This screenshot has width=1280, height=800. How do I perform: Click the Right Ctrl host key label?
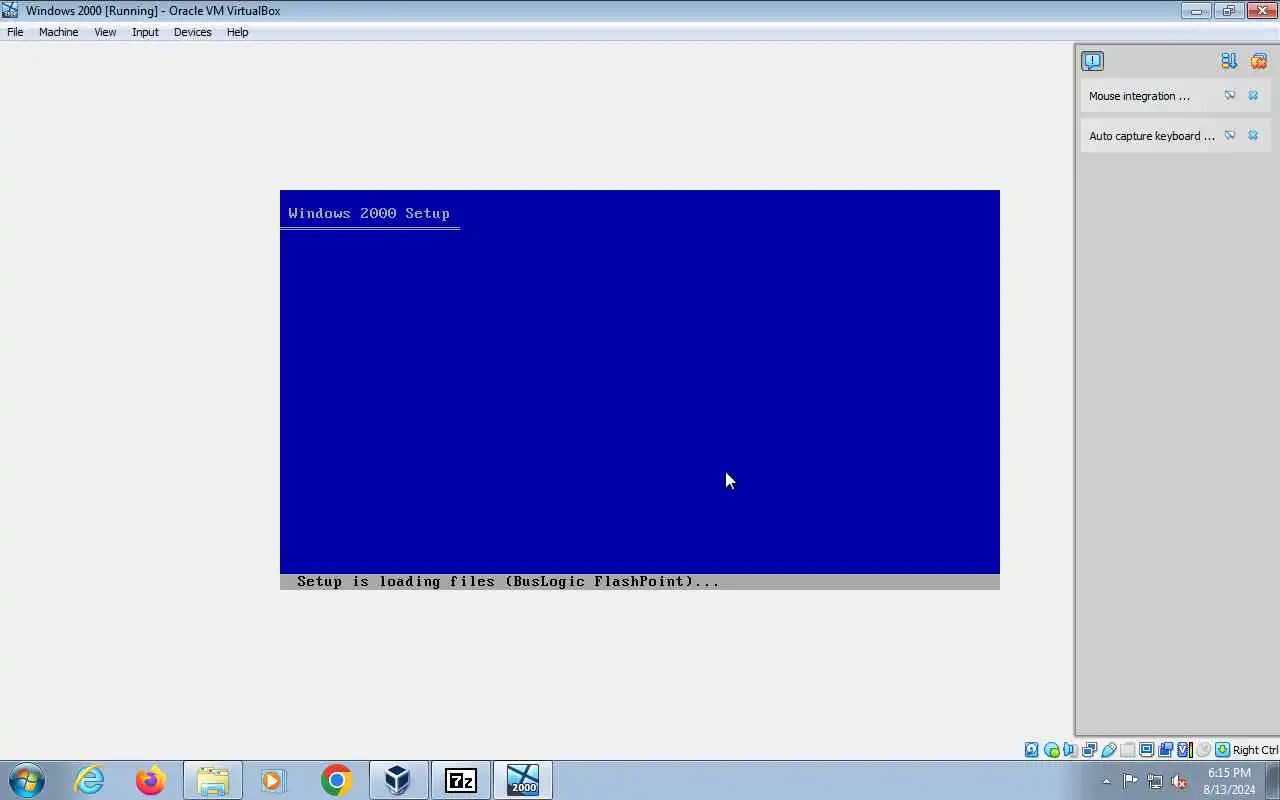1255,750
